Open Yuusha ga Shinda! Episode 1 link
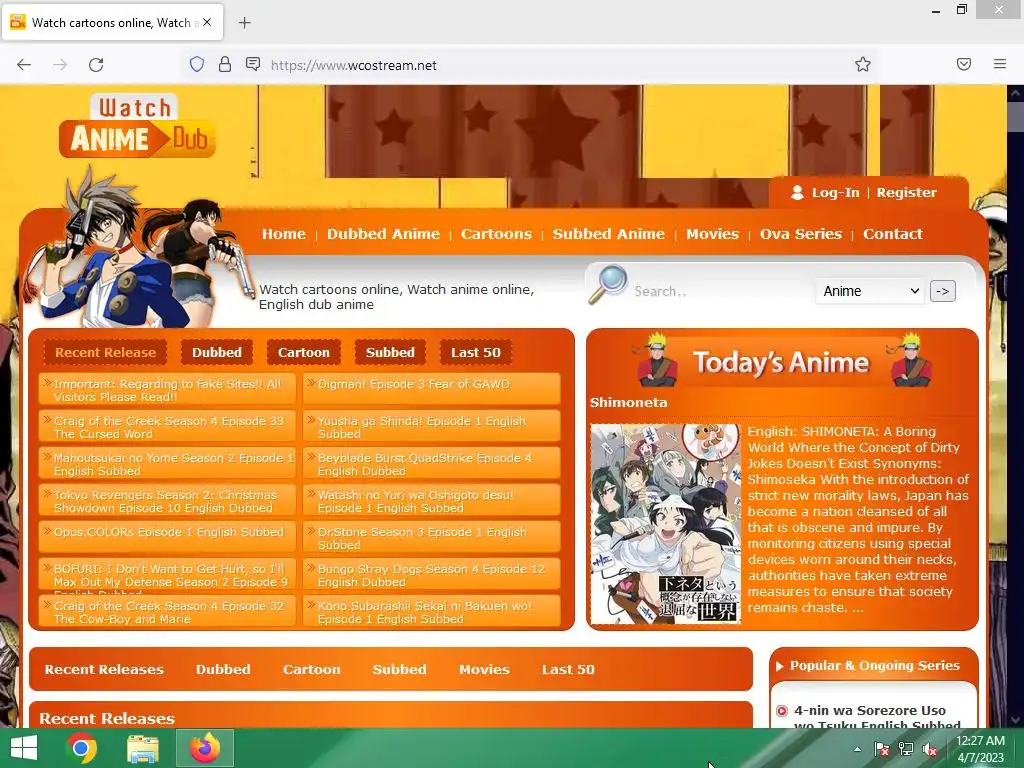The image size is (1024, 768). pos(432,427)
